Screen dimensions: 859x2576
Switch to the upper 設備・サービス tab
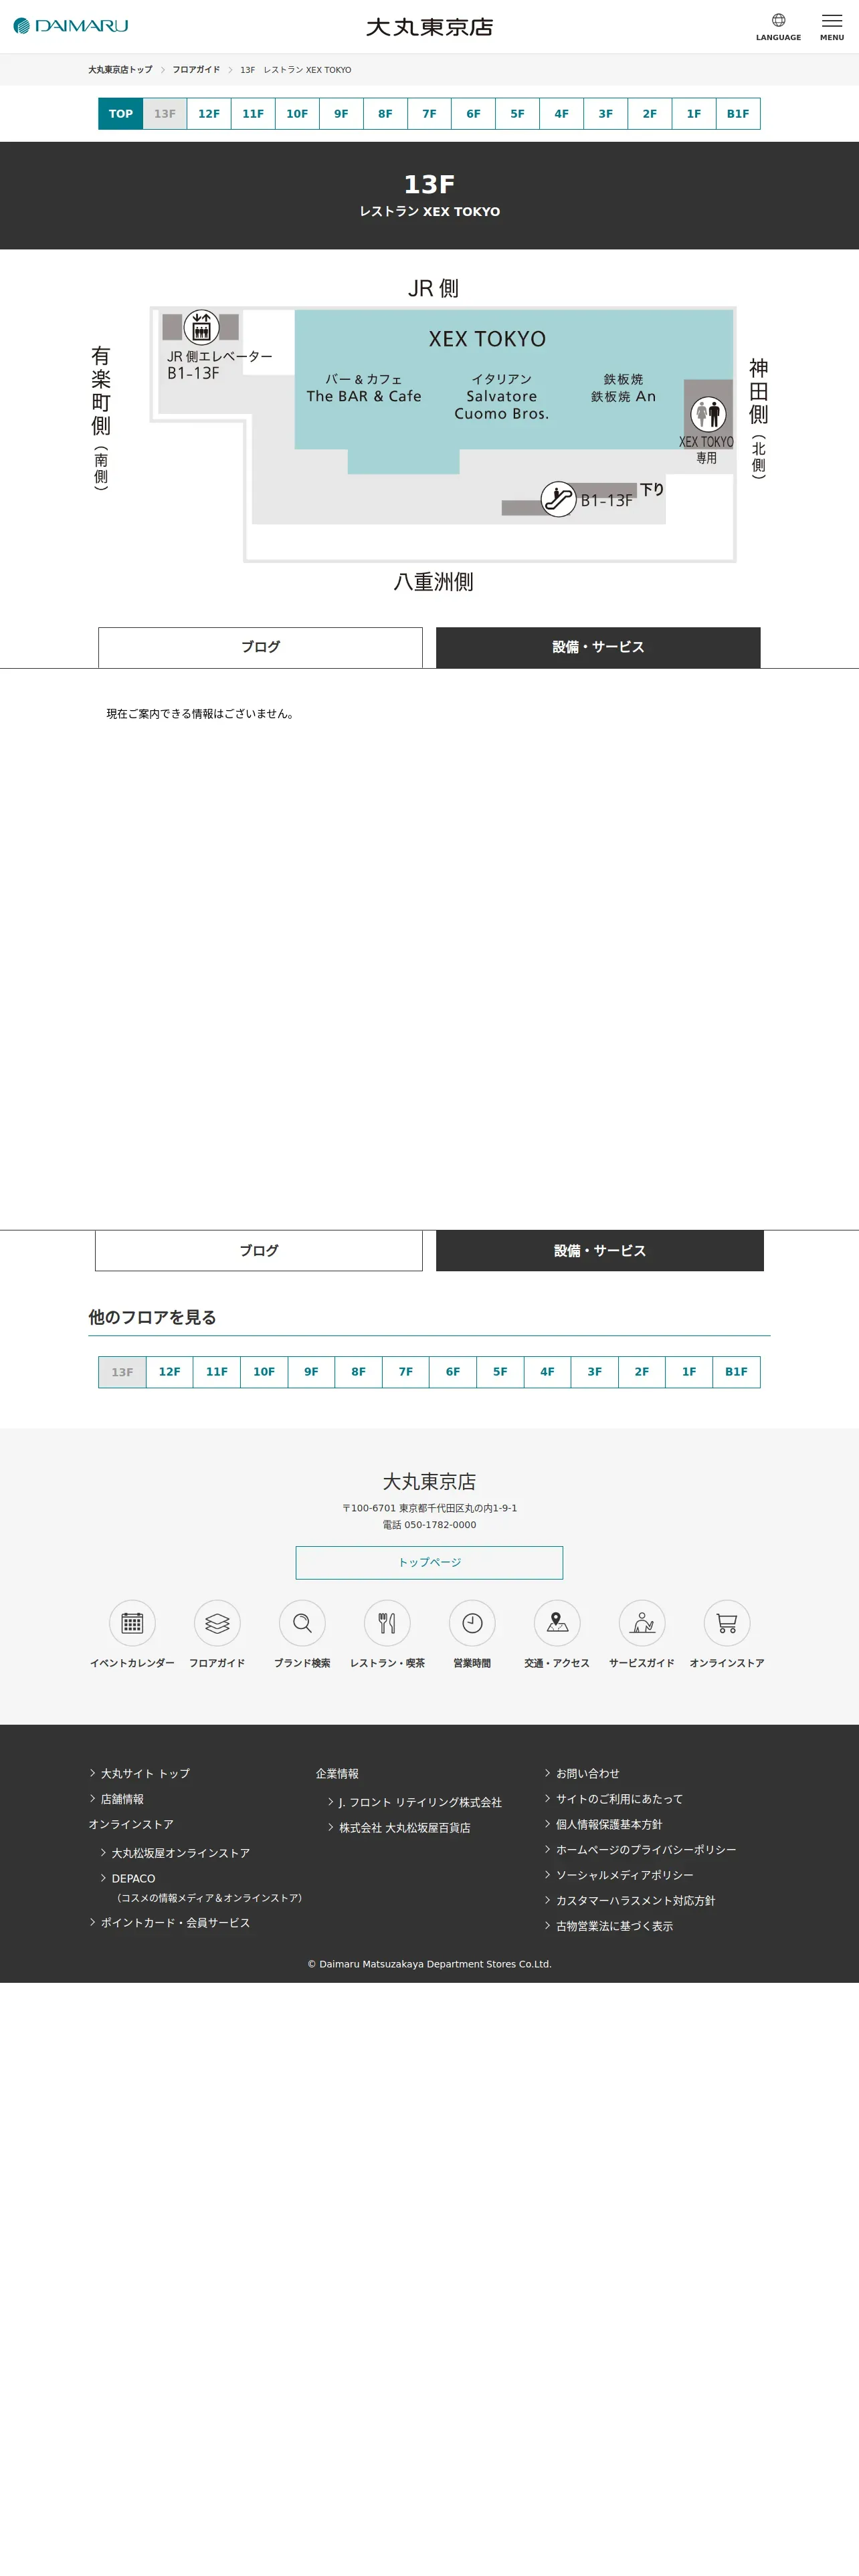coord(598,647)
